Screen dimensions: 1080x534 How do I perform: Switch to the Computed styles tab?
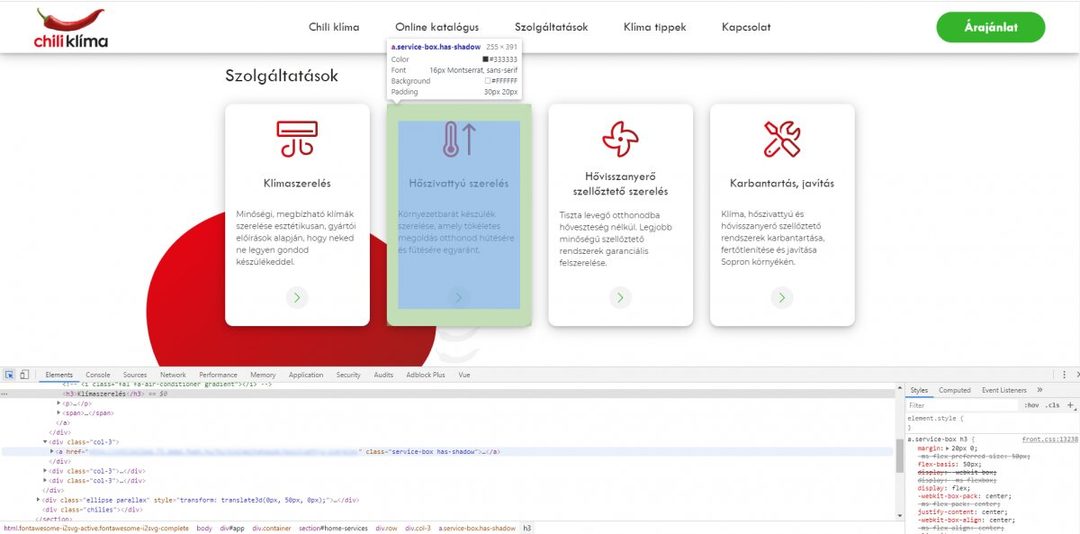click(x=955, y=390)
